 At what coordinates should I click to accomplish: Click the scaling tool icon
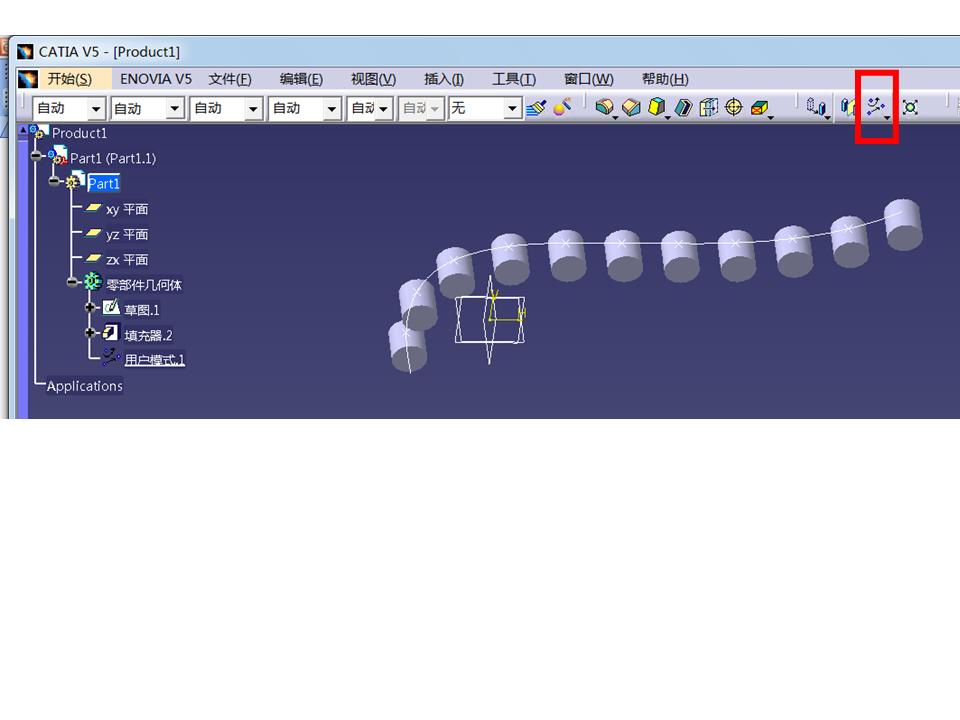910,107
